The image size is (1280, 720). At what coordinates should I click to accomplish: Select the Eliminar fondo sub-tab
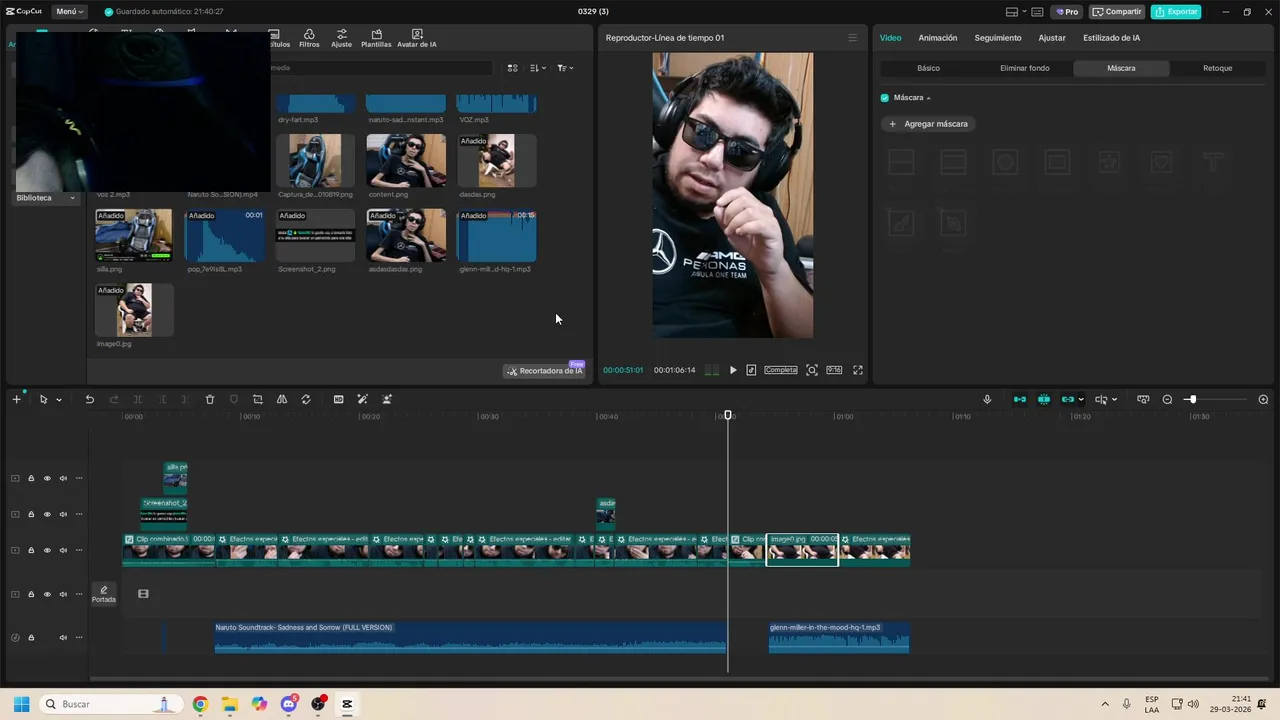1025,68
